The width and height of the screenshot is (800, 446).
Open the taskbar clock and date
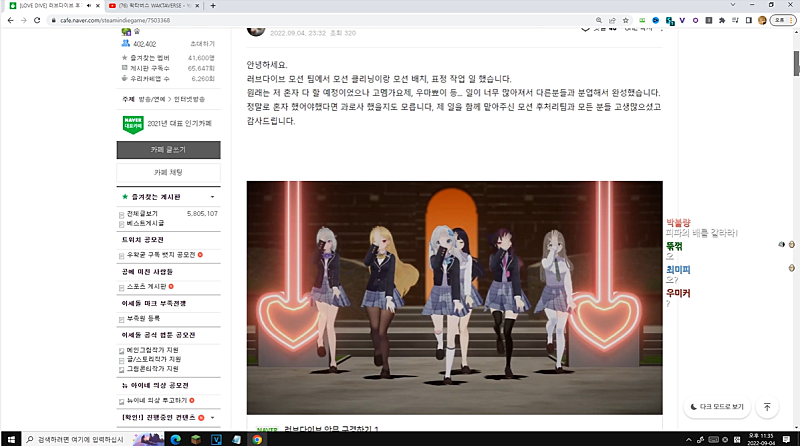761,439
